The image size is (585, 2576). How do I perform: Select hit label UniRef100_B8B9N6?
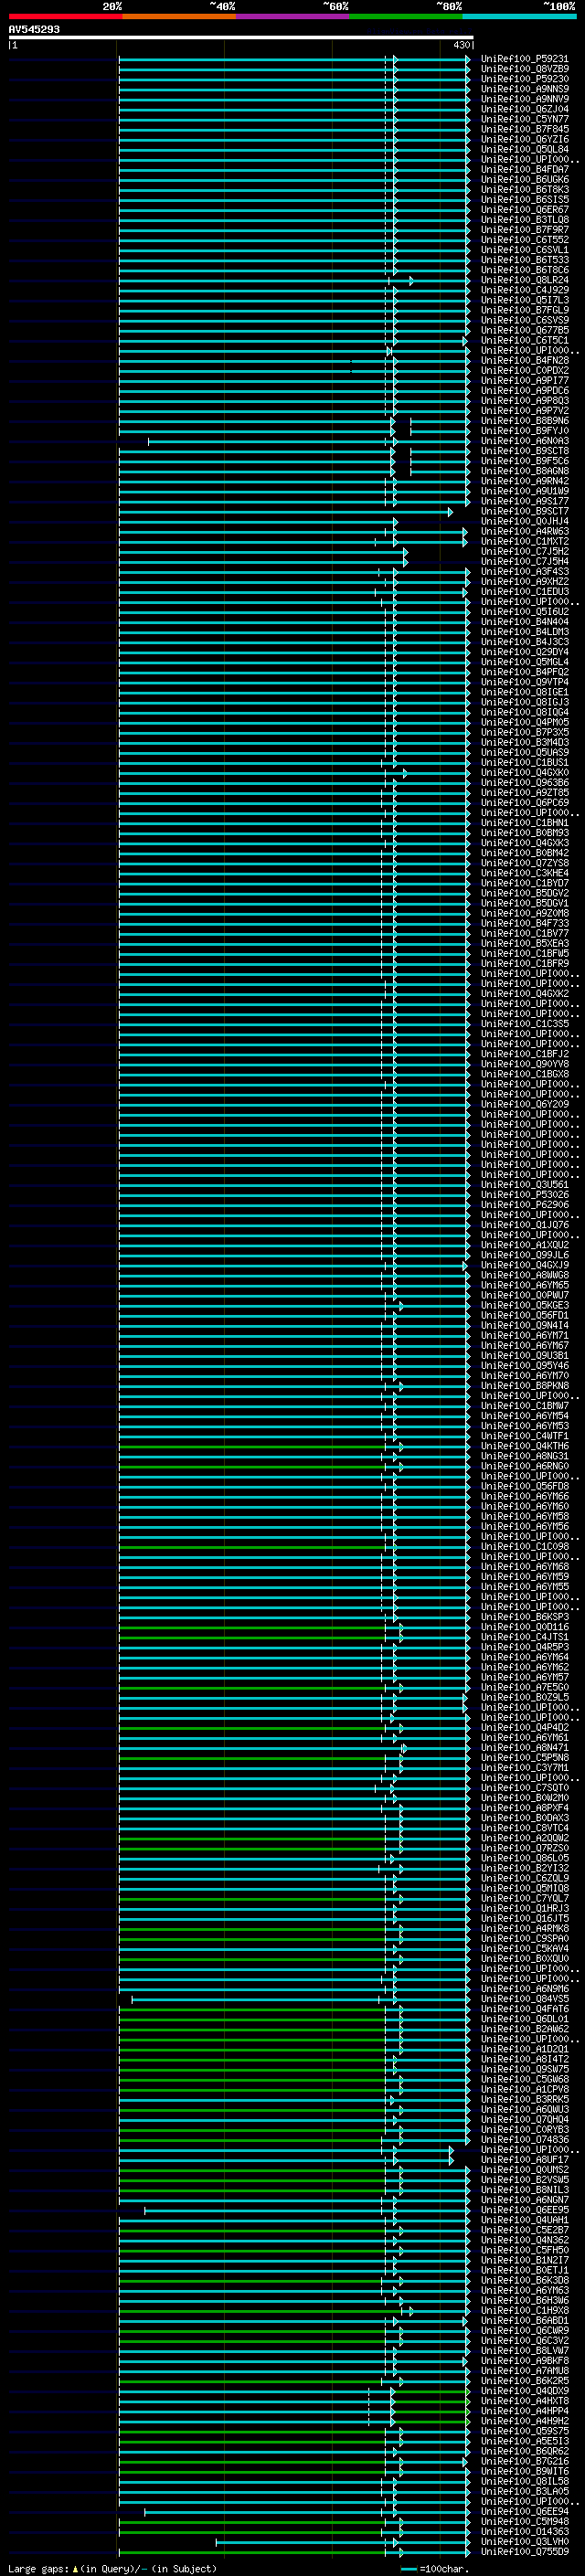coord(525,421)
